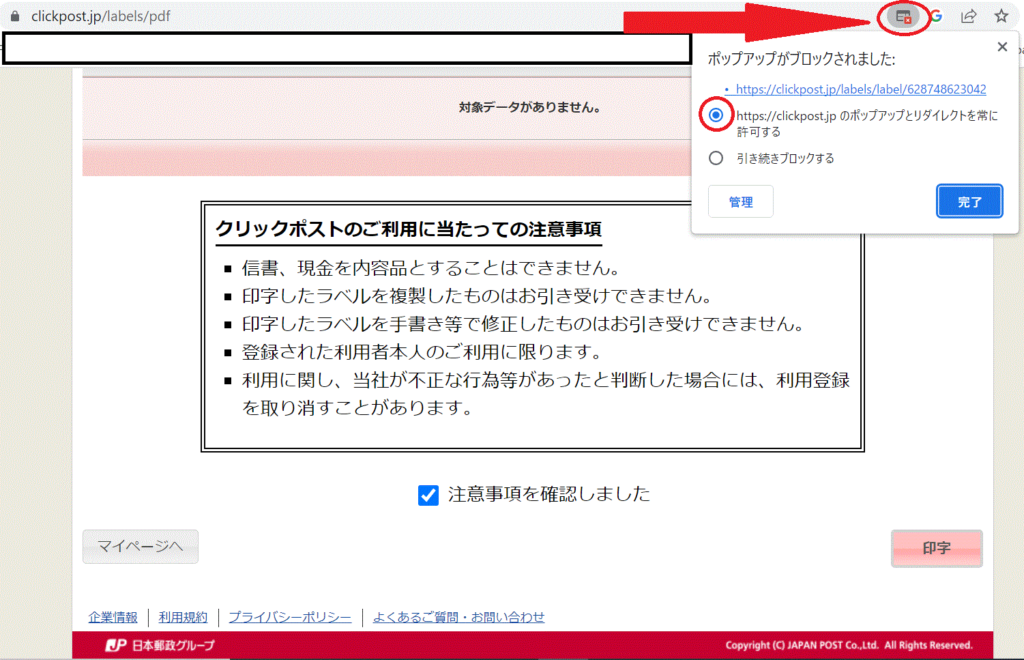
Task: Click 対象データがありません。 message text
Action: [x=530, y=108]
